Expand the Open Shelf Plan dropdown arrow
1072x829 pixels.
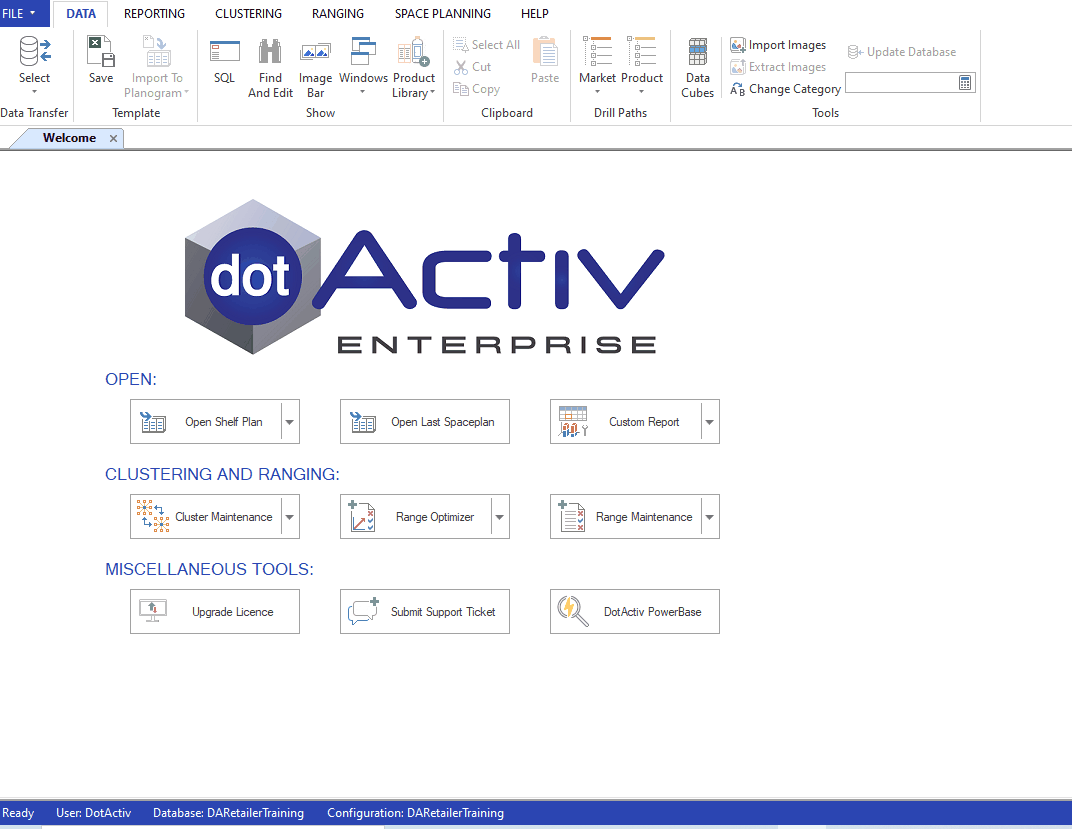[290, 422]
